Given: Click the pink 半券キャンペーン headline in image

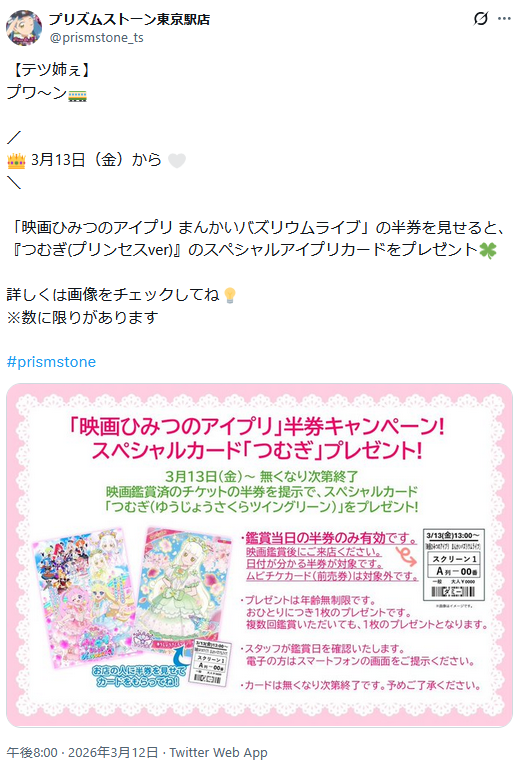Looking at the screenshot, I should point(257,438).
